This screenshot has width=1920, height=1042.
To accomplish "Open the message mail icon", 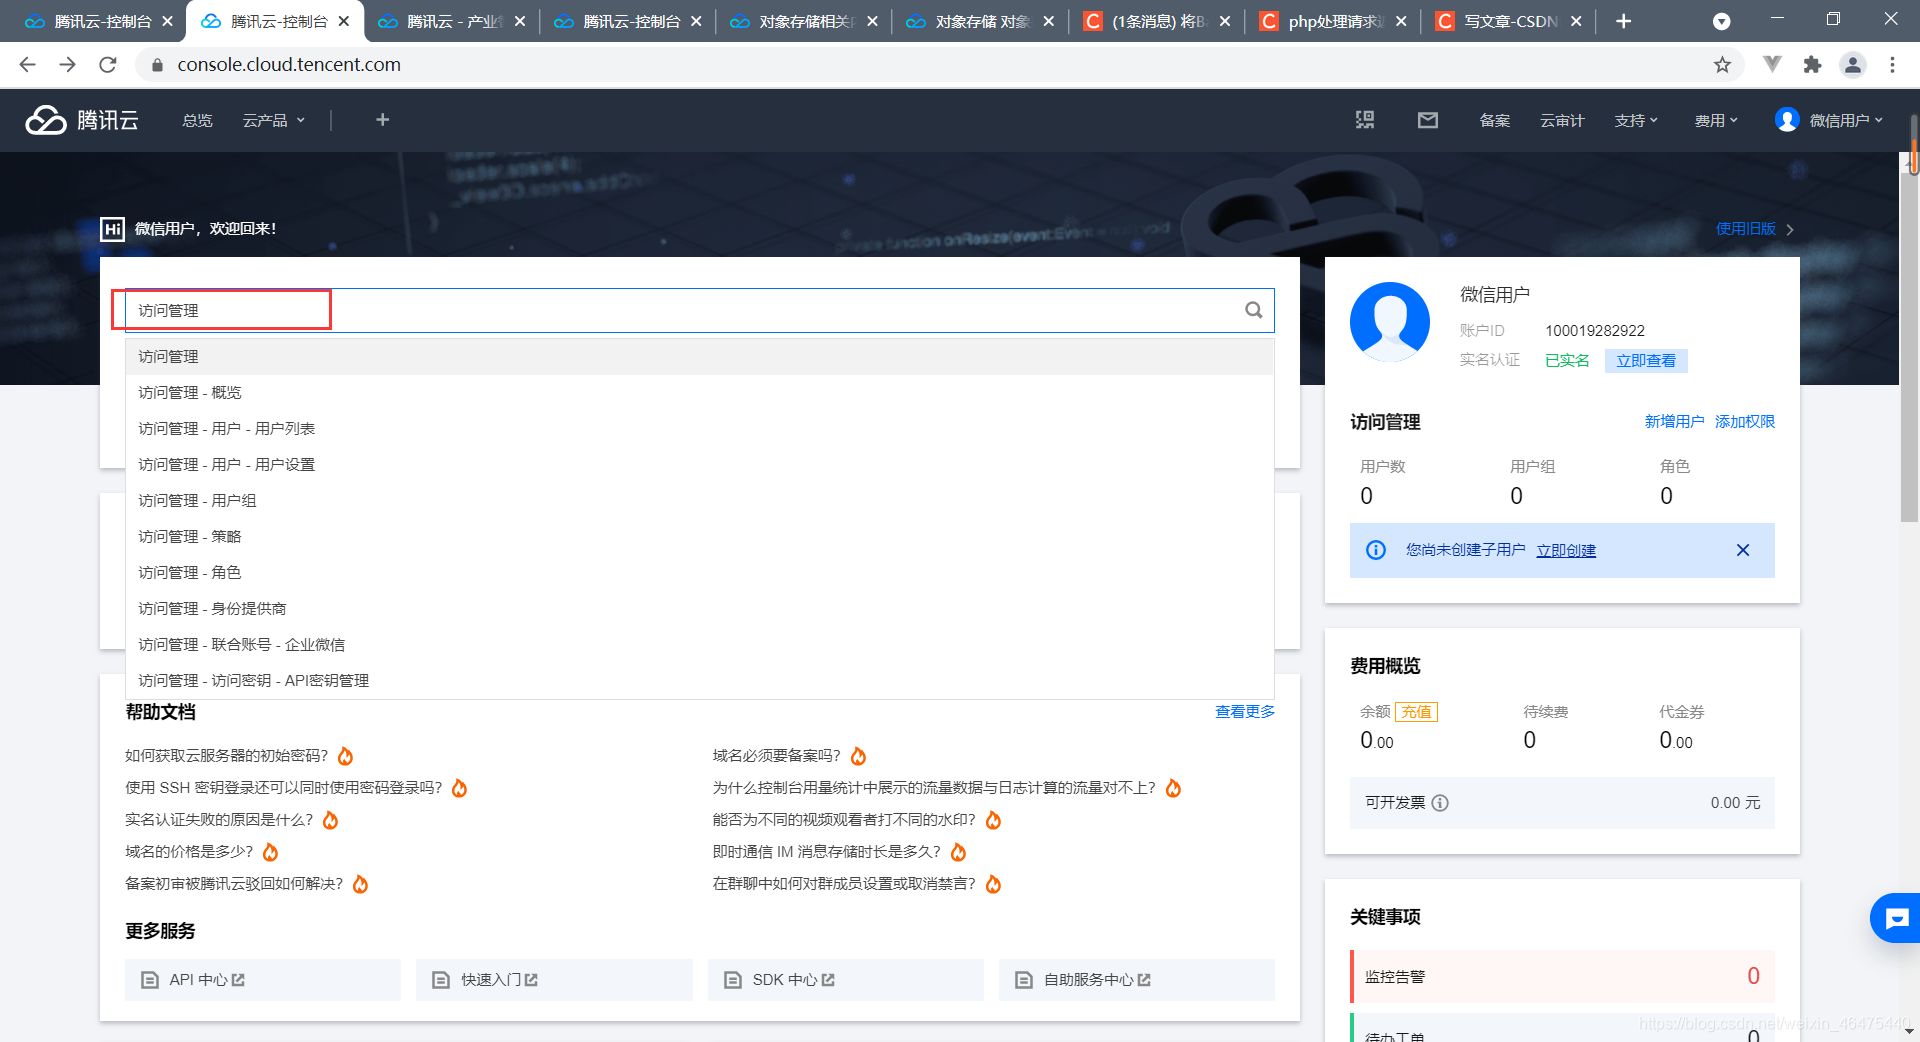I will pyautogui.click(x=1428, y=120).
